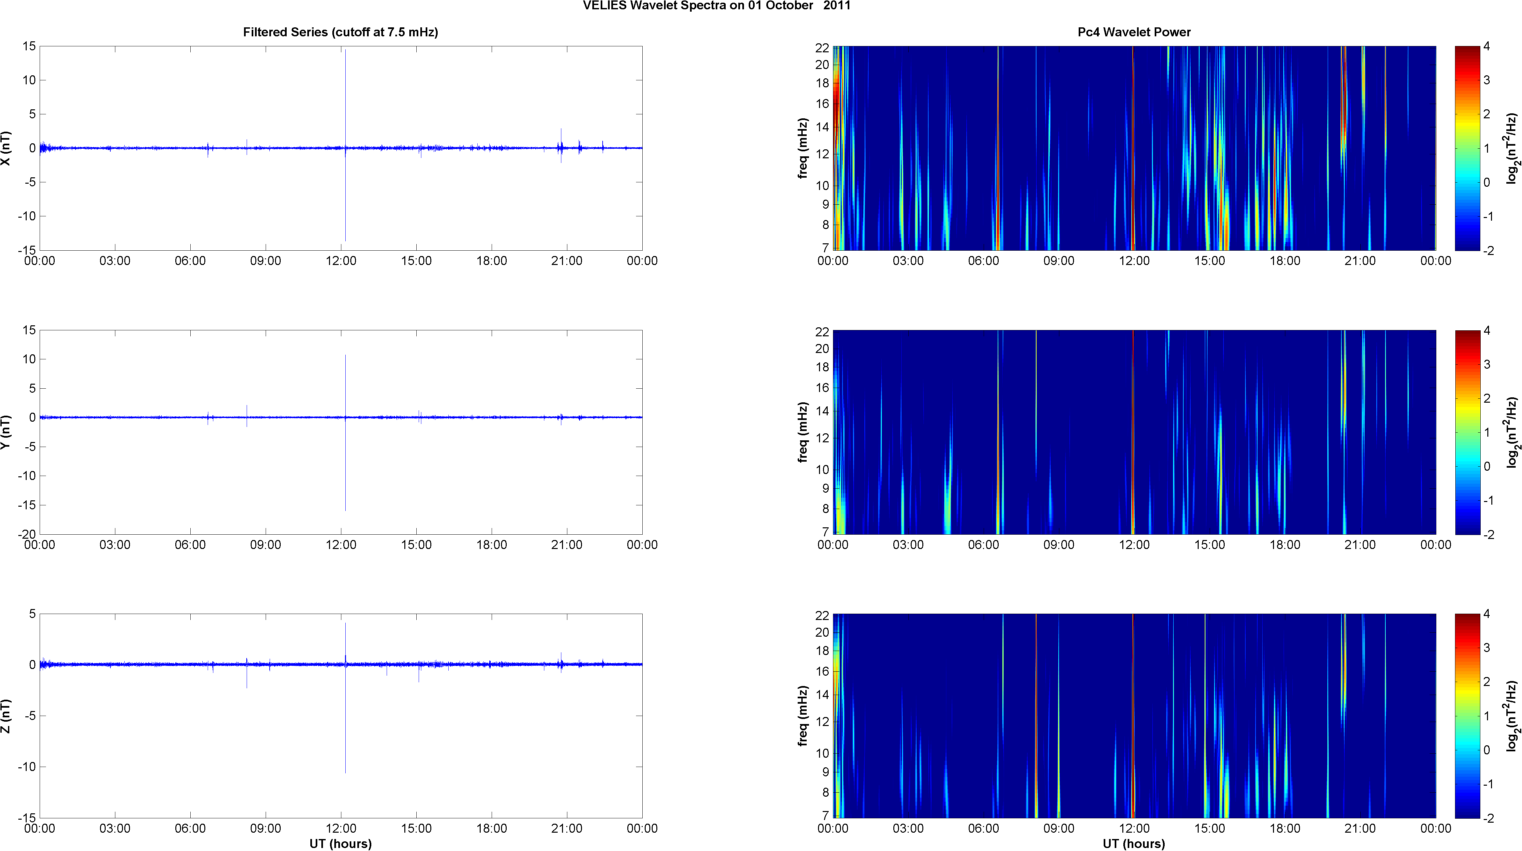Click "UT (hours)" under the Z filtered series
Image resolution: width=1522 pixels, height=851 pixels.
pyautogui.click(x=340, y=843)
